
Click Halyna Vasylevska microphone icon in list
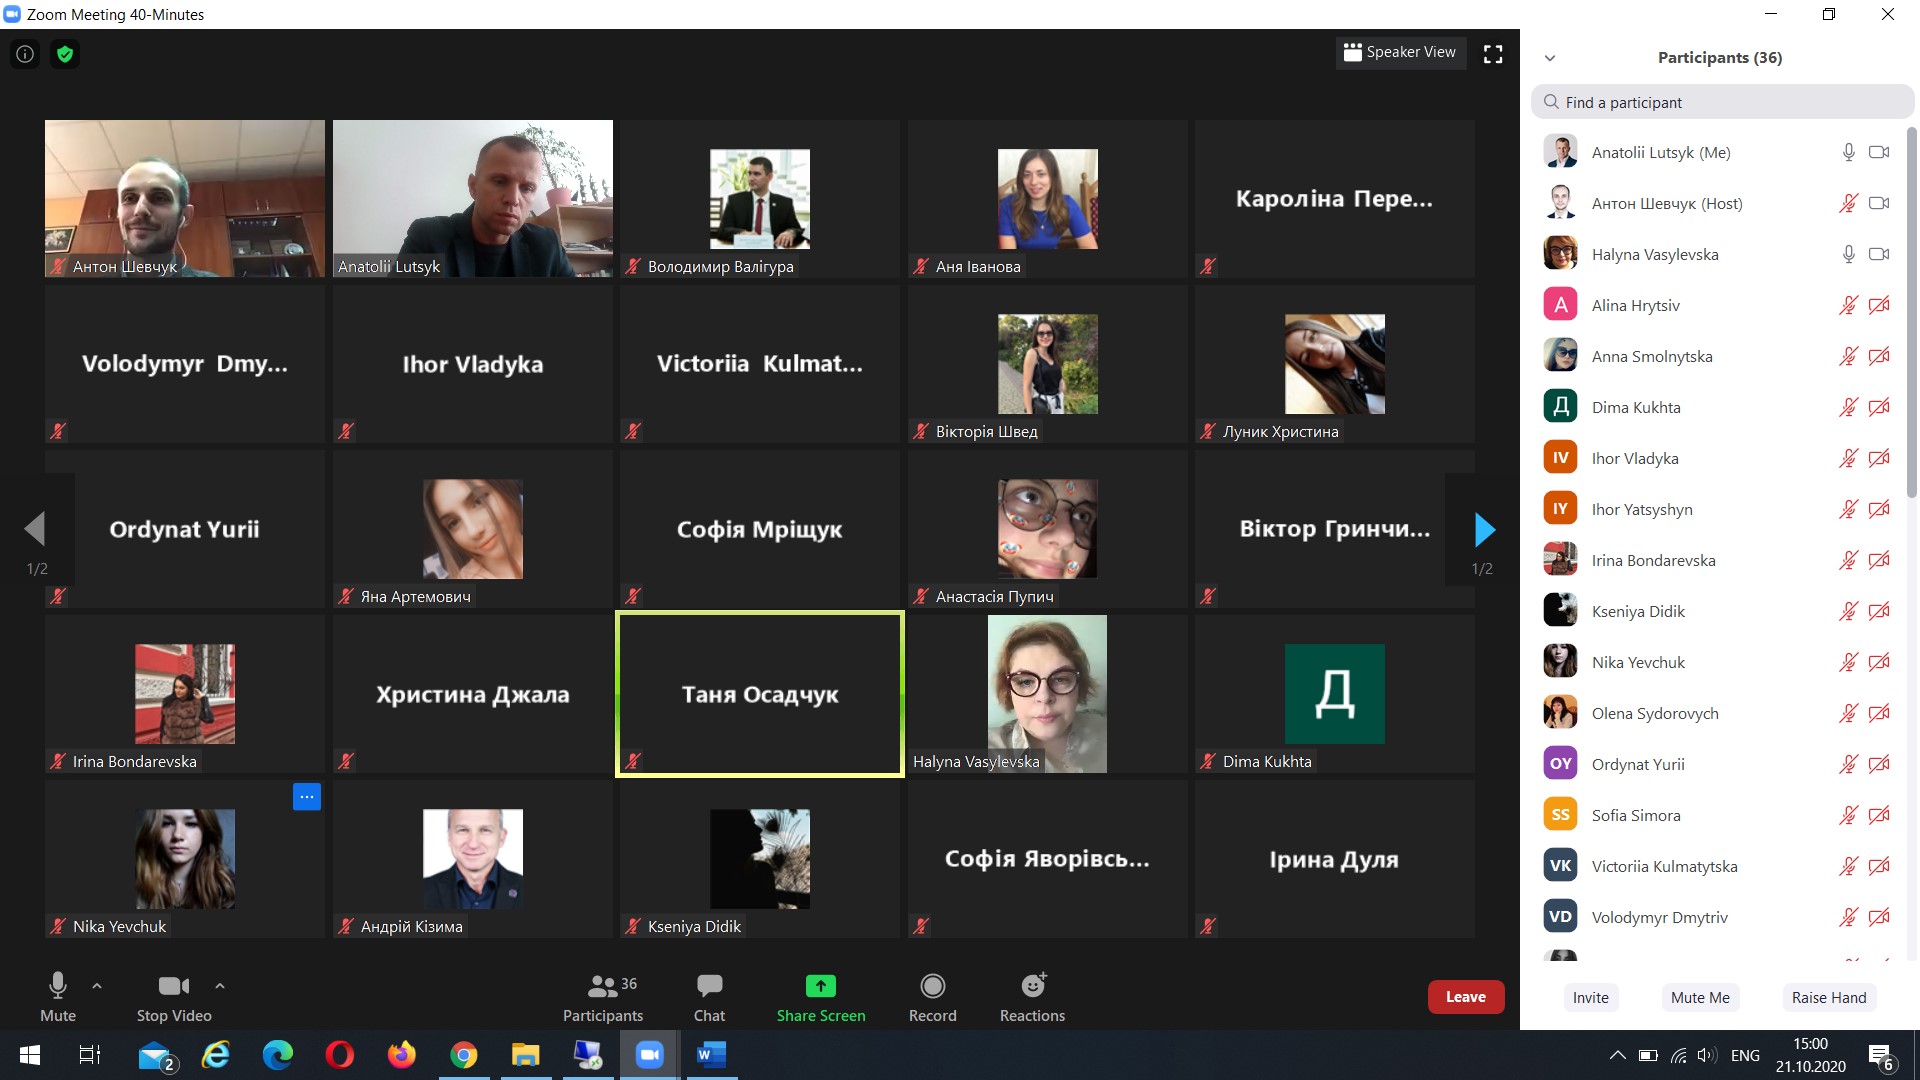1849,254
